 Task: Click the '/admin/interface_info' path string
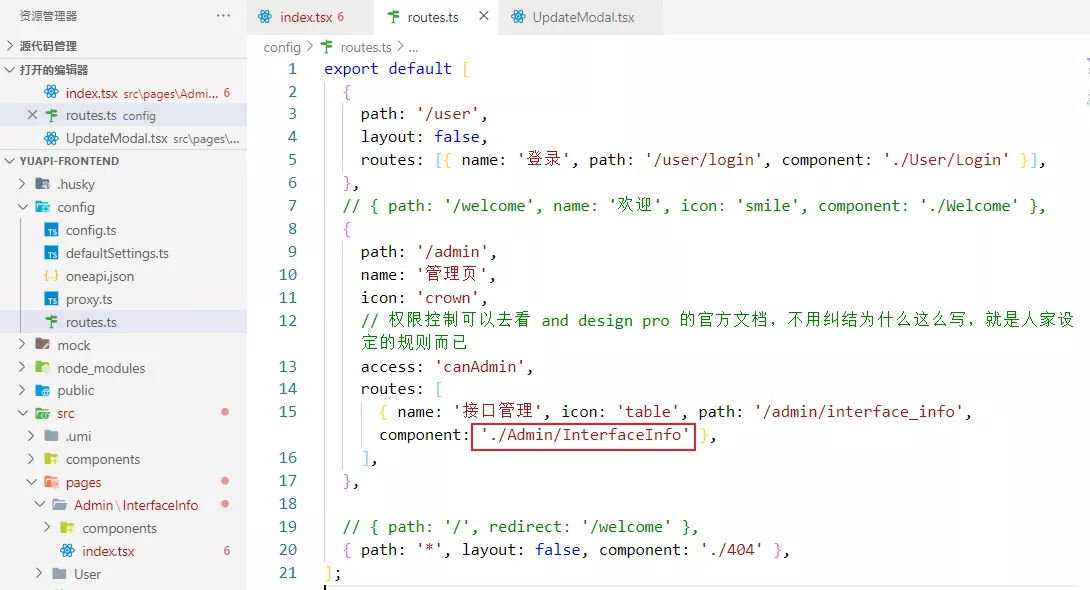pos(859,411)
